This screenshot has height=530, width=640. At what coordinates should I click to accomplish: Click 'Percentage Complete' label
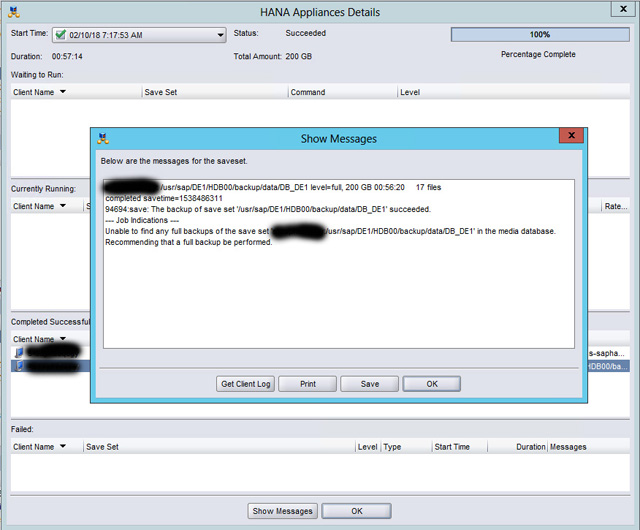(x=538, y=54)
